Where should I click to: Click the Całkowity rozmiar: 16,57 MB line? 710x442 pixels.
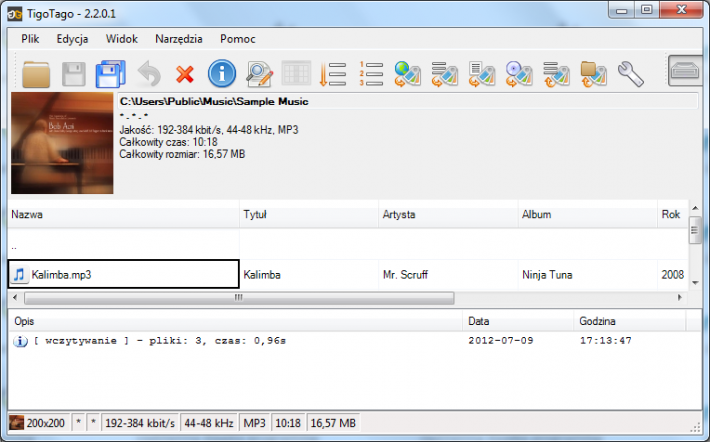click(182, 154)
